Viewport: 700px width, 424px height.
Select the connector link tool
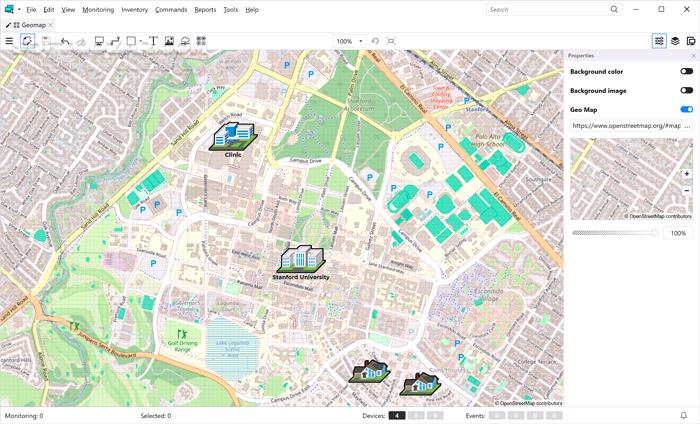(115, 41)
